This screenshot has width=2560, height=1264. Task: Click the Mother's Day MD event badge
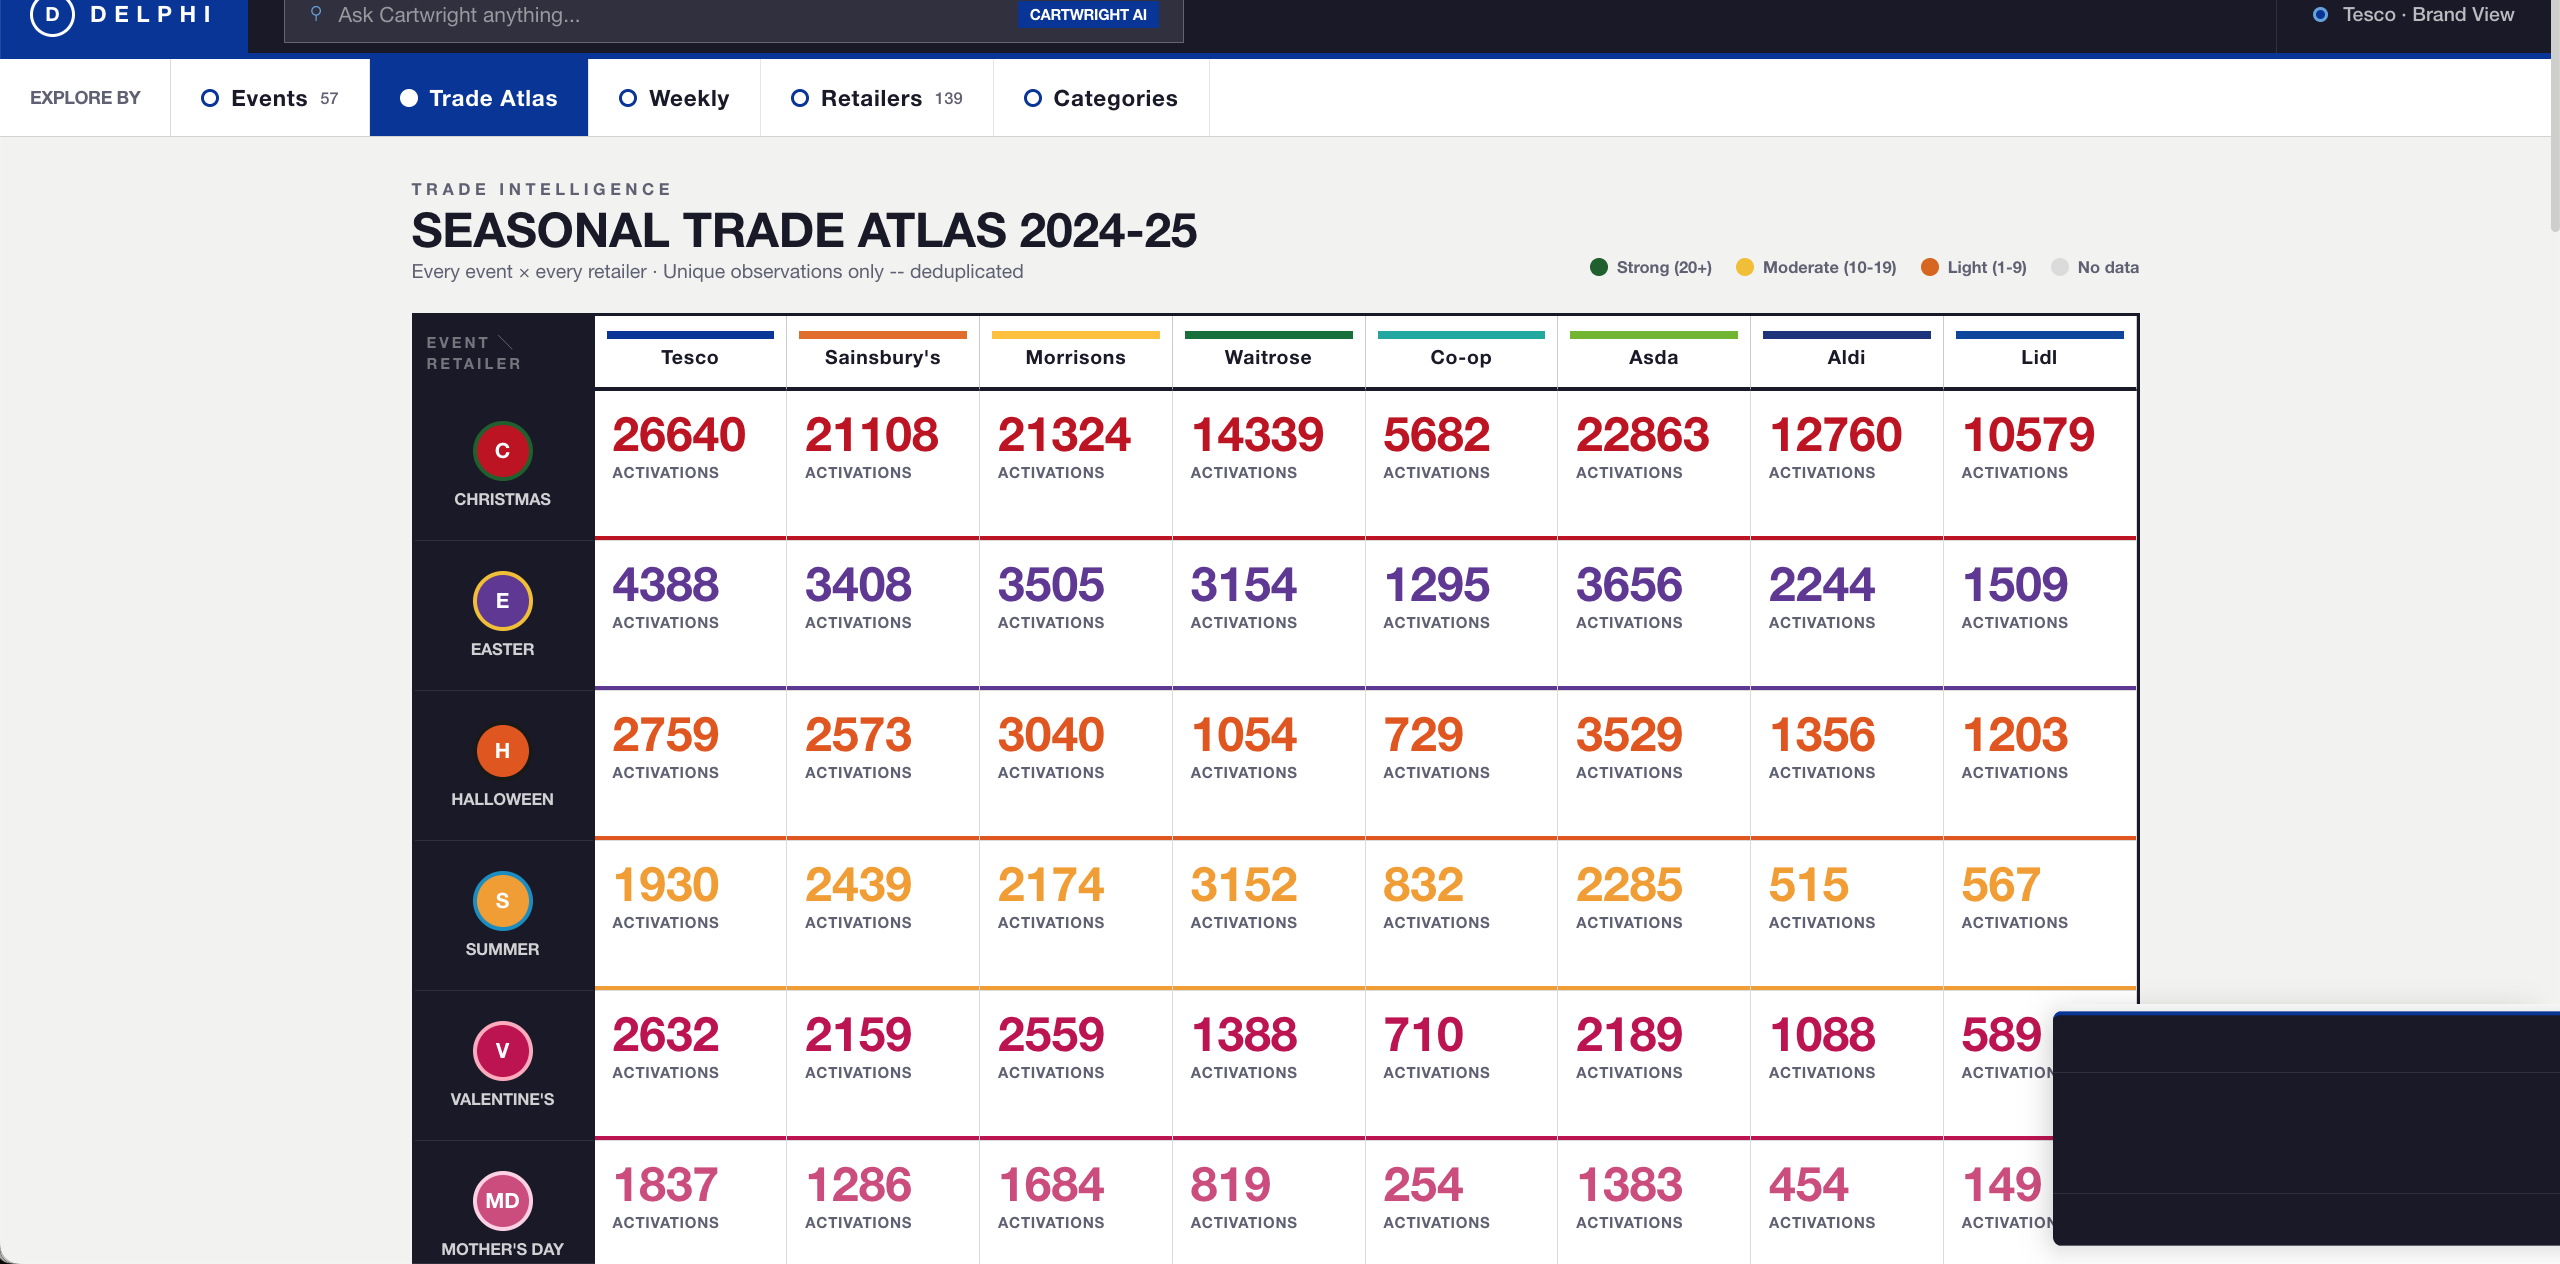coord(502,1201)
